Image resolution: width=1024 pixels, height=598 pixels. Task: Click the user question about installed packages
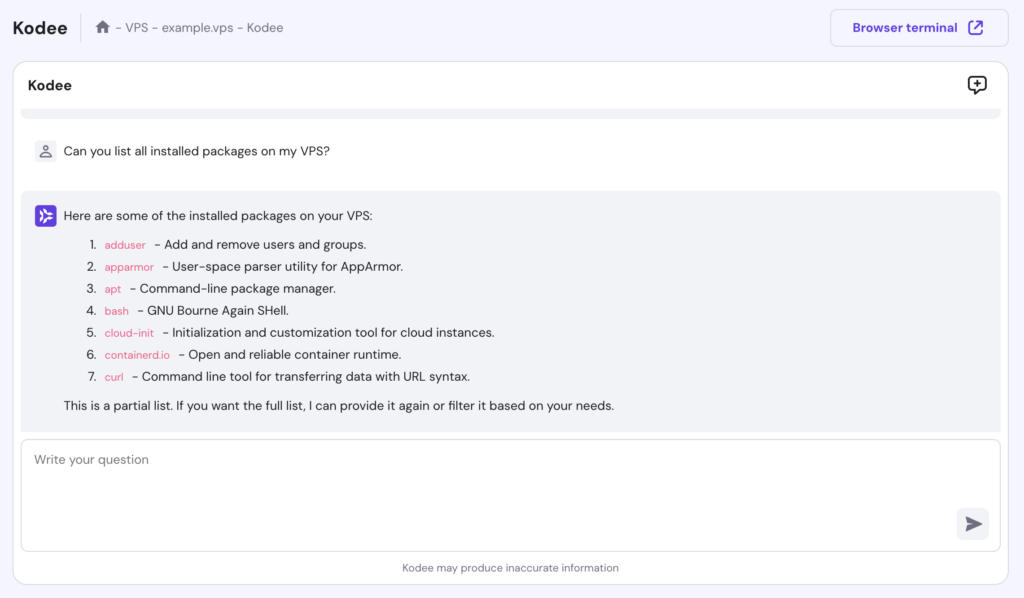pos(196,151)
